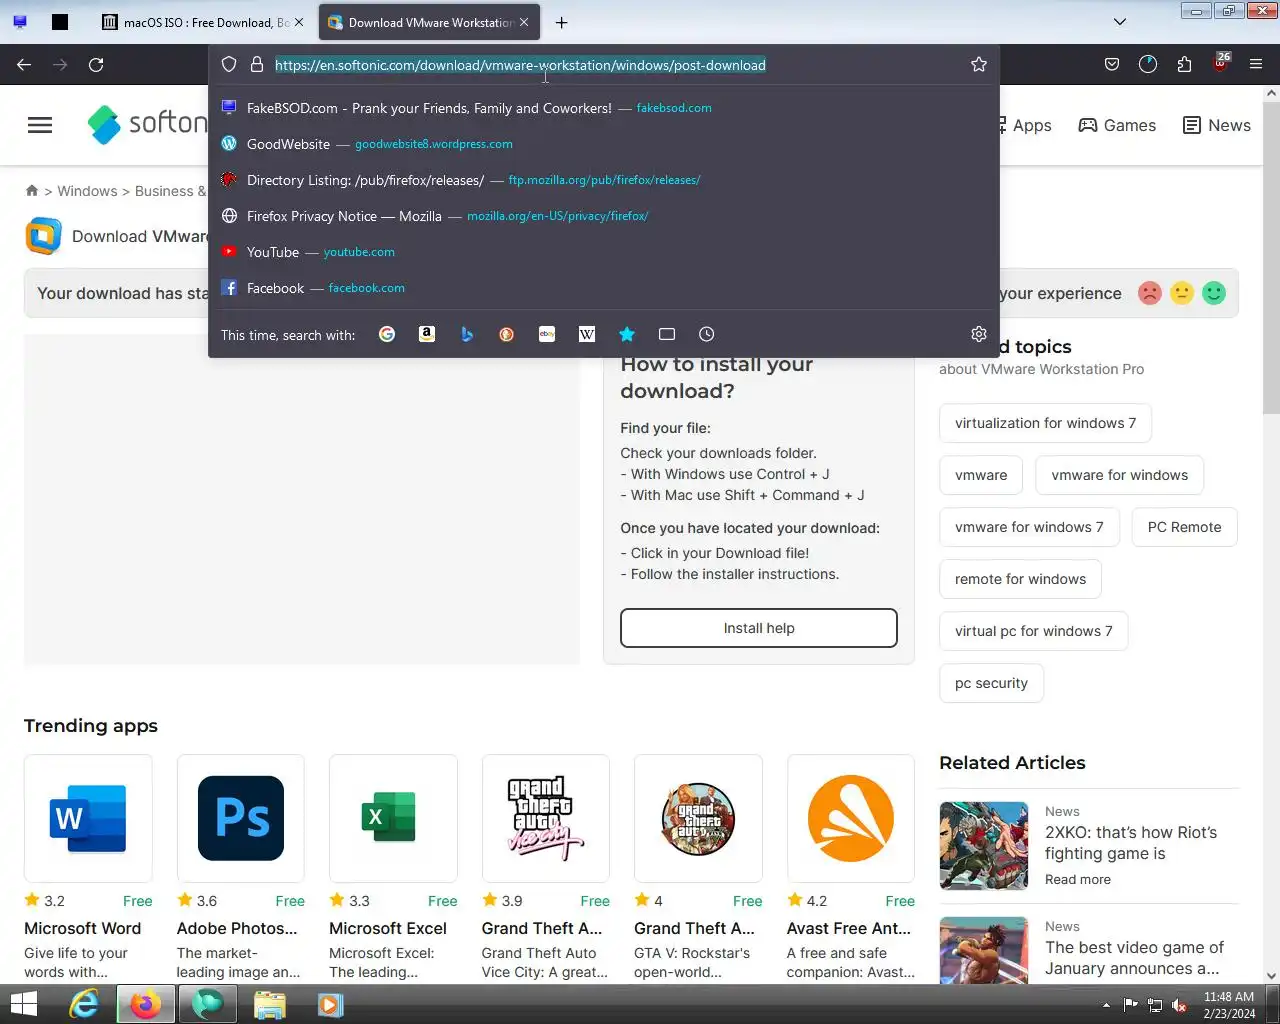Open Windows Start button
Screen dimensions: 1280x1024
point(23,1004)
